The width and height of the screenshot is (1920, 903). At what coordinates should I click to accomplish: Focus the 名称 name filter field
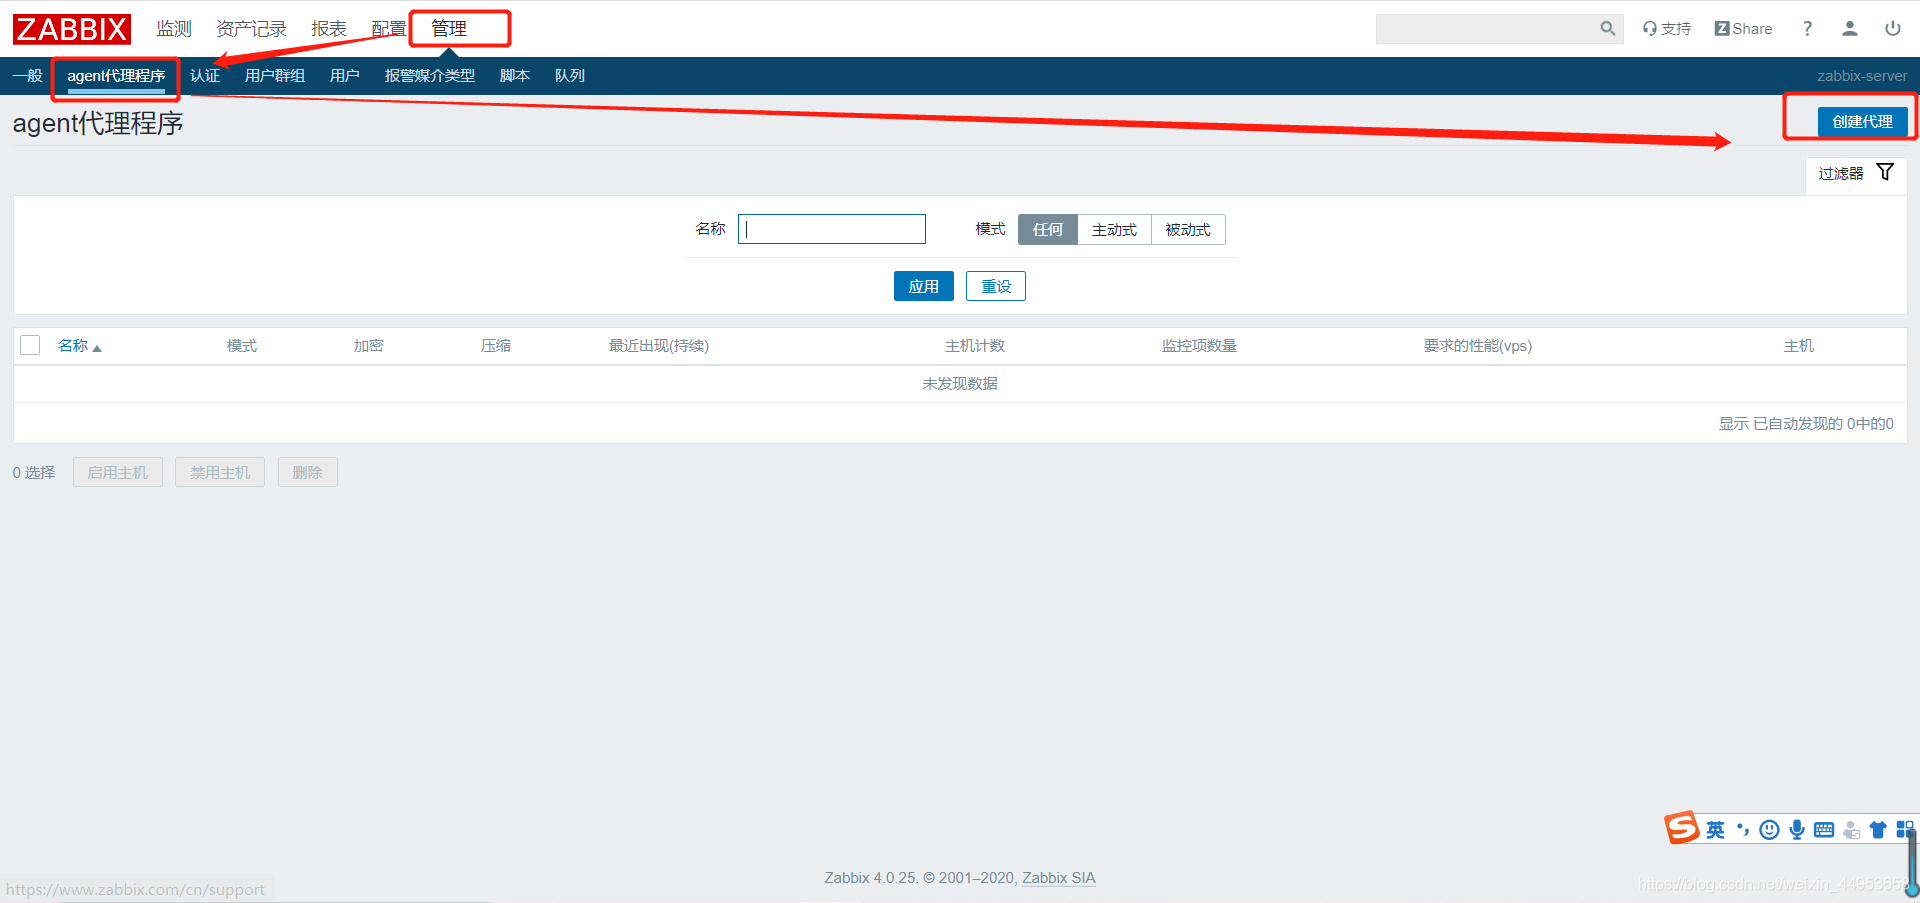point(832,229)
